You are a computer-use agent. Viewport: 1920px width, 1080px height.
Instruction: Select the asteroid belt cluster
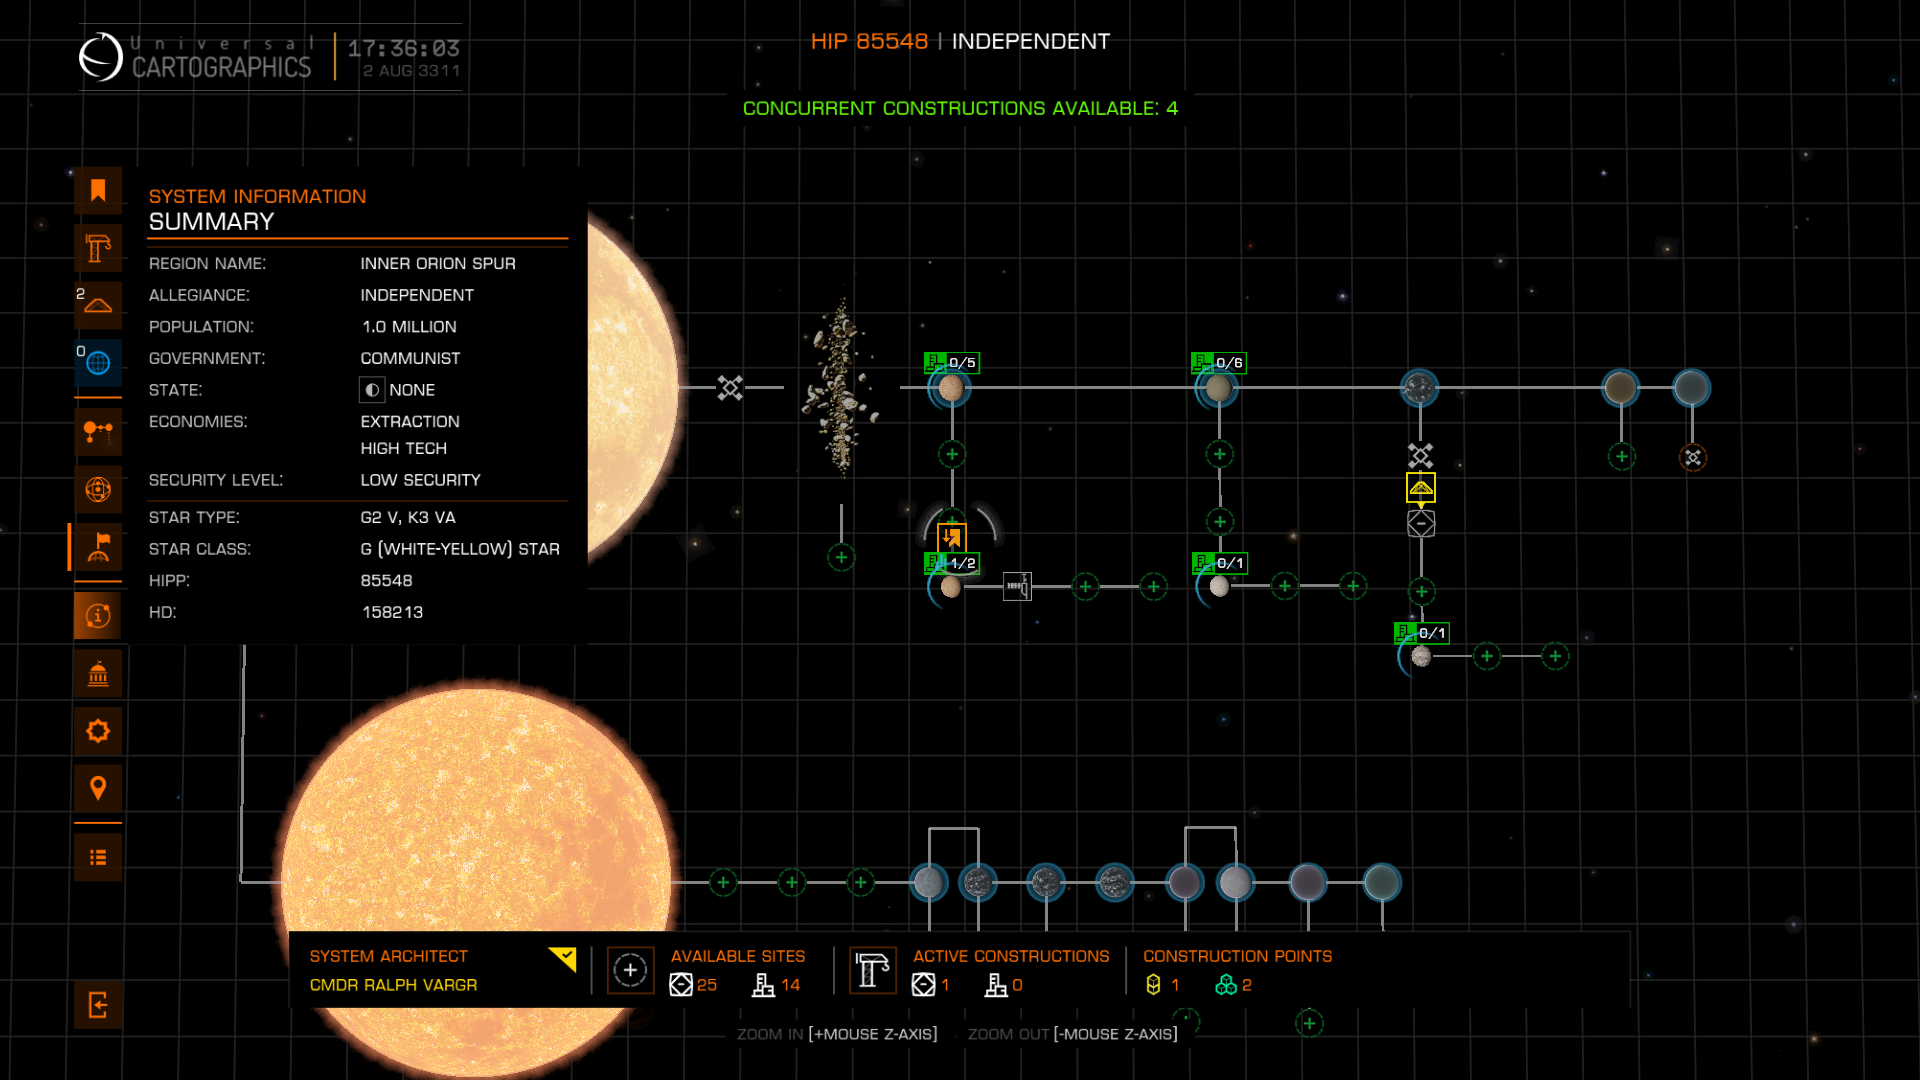click(842, 388)
